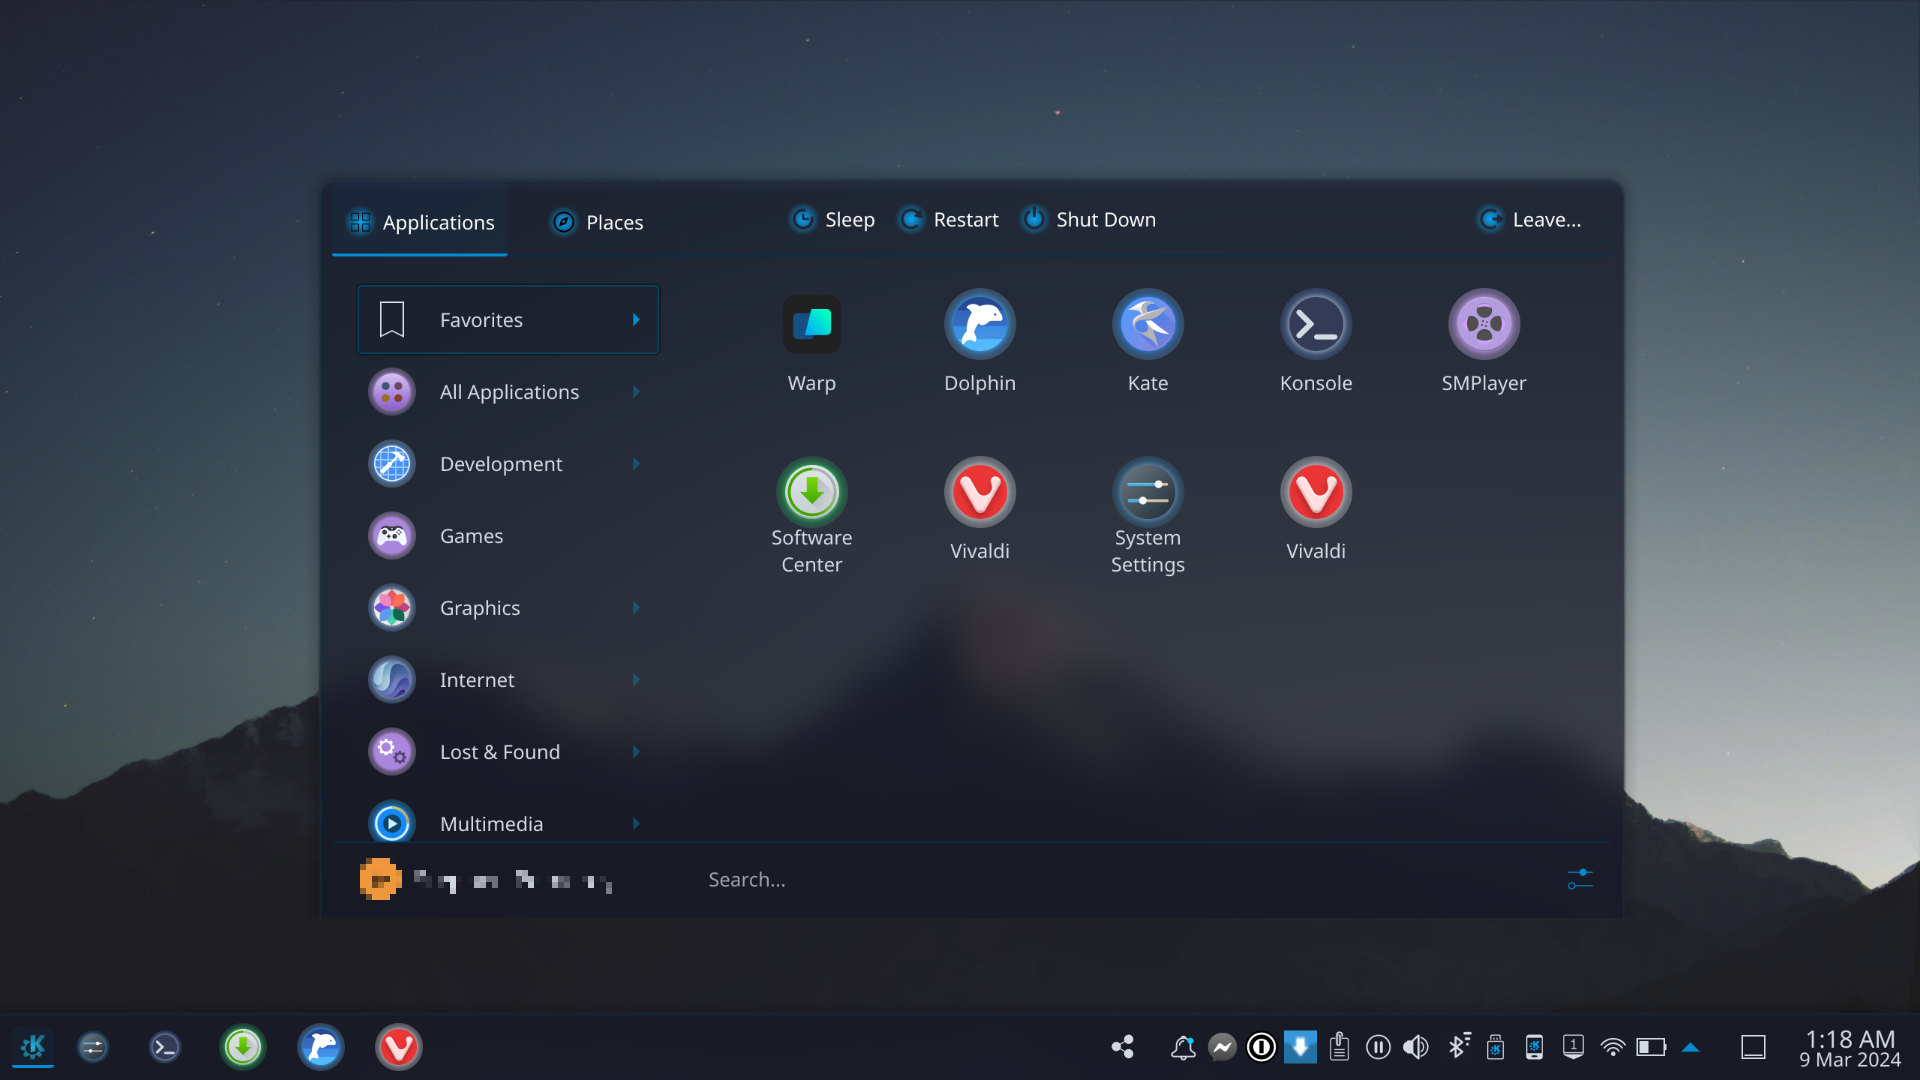Select the Applications tab
Image resolution: width=1920 pixels, height=1080 pixels.
(x=420, y=222)
